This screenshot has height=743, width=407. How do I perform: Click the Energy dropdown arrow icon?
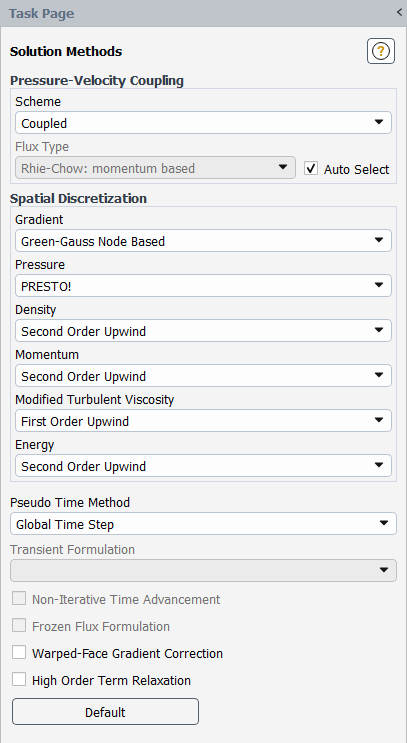pos(379,465)
